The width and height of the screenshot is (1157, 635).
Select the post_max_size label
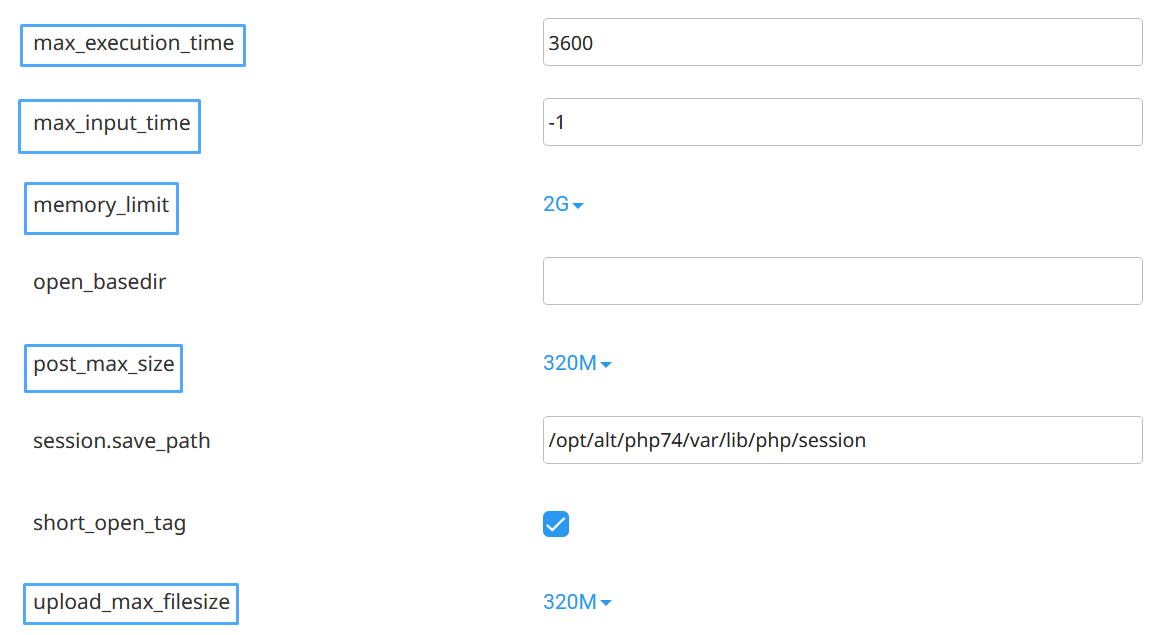pos(104,364)
